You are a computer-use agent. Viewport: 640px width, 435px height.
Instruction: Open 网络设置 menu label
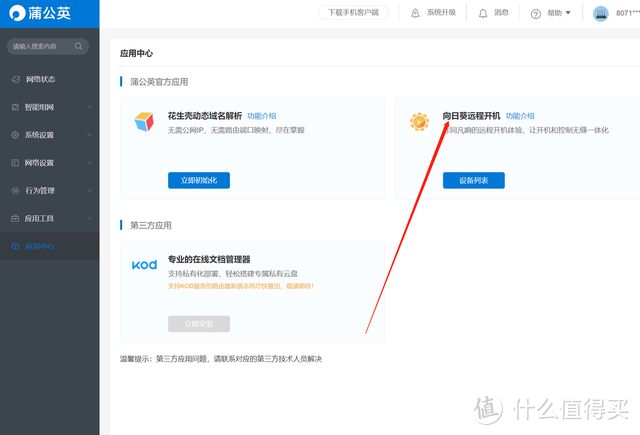click(x=39, y=163)
